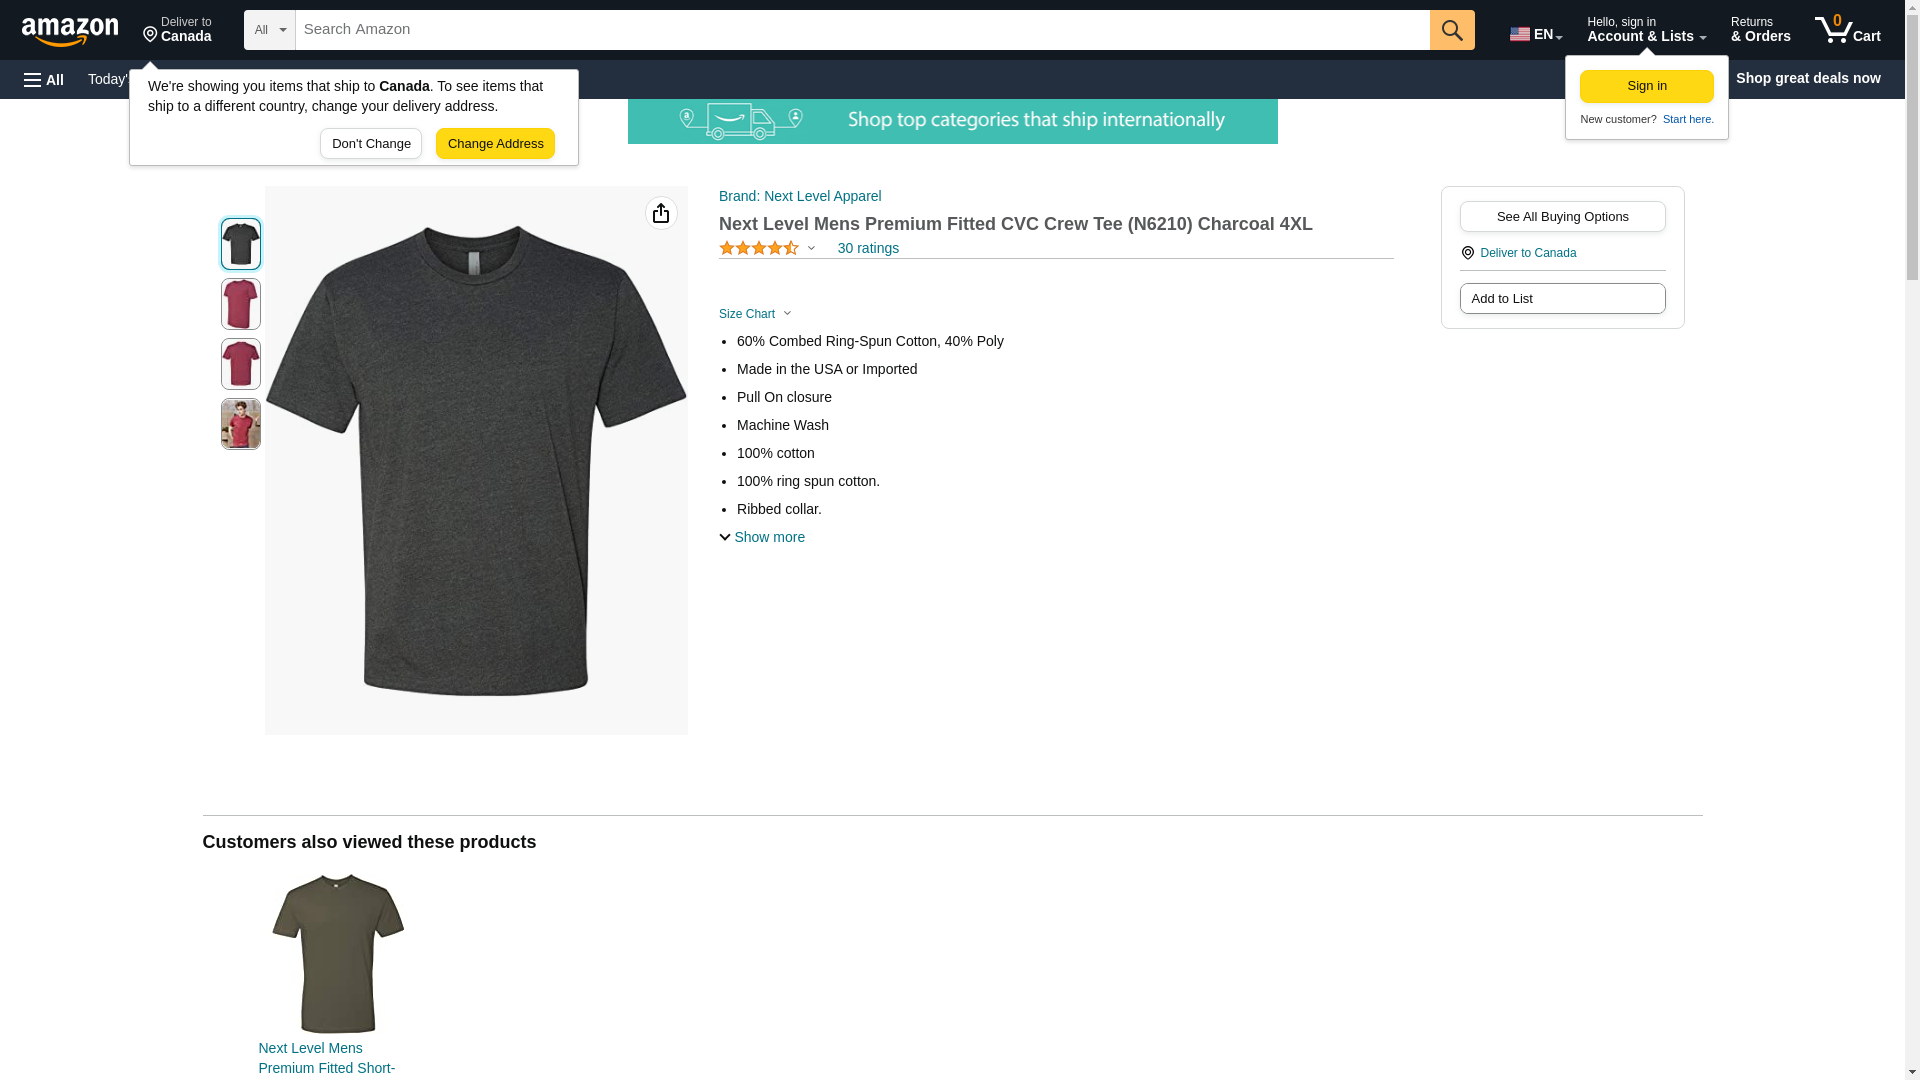The width and height of the screenshot is (1920, 1080).
Task: Open the All hamburger menu
Action: coord(44,79)
